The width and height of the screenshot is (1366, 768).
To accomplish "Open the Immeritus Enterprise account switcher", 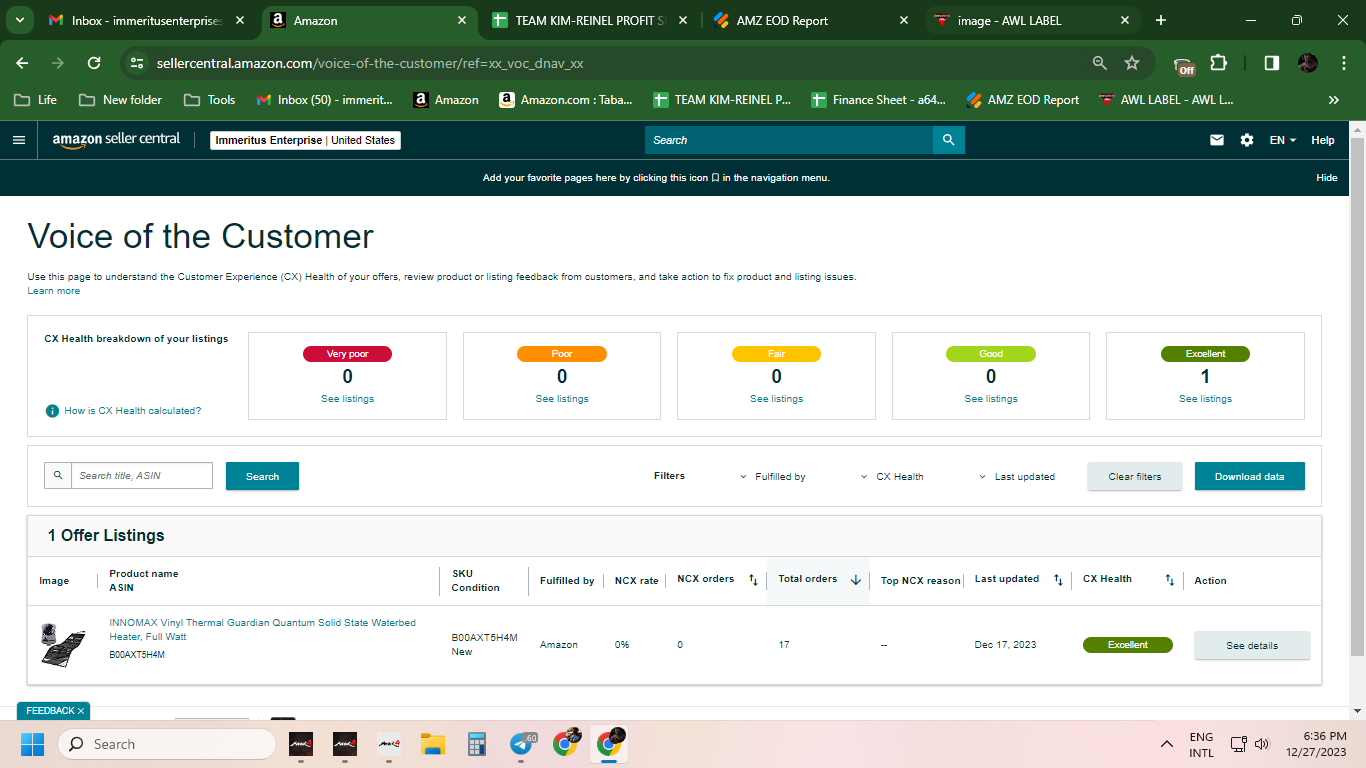I will [305, 140].
